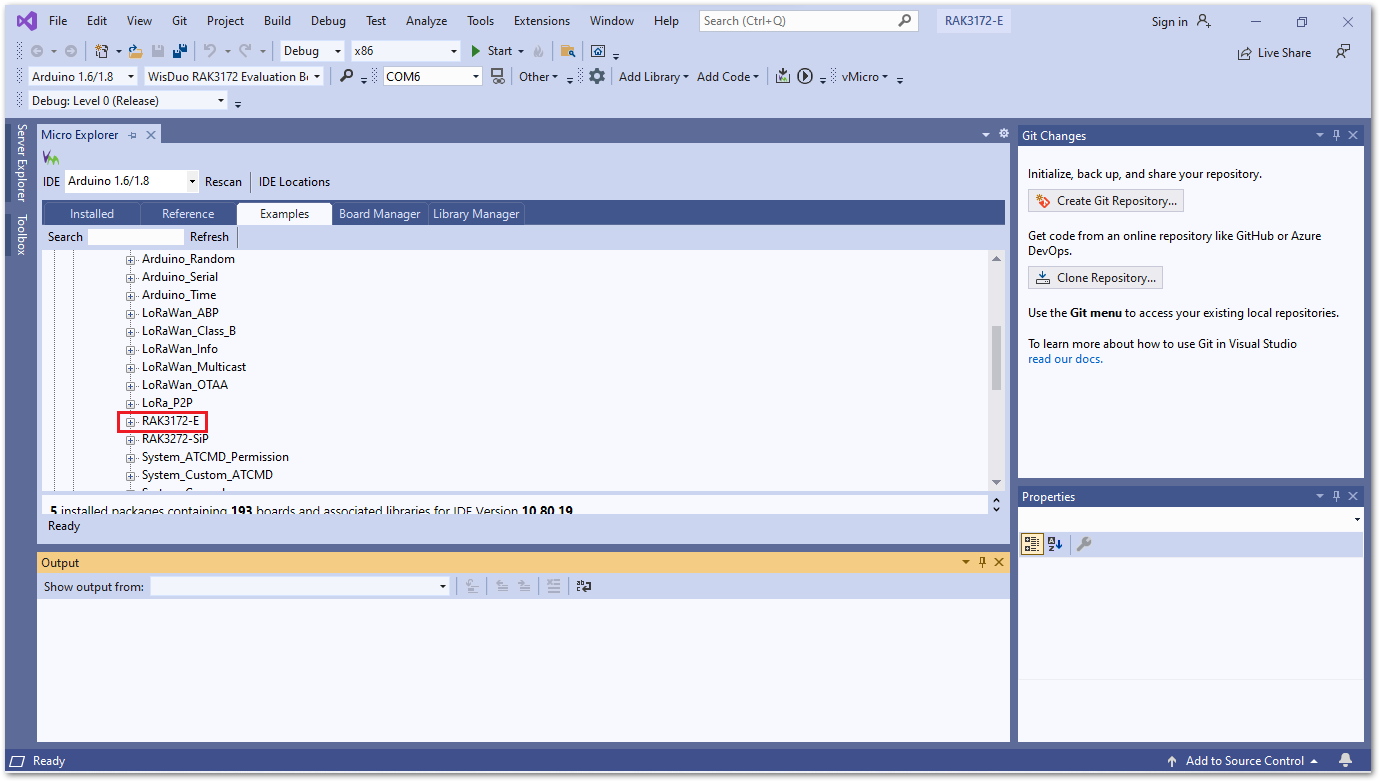1380x782 pixels.
Task: Focus the Search (Ctrl+Q) box
Action: pos(808,21)
